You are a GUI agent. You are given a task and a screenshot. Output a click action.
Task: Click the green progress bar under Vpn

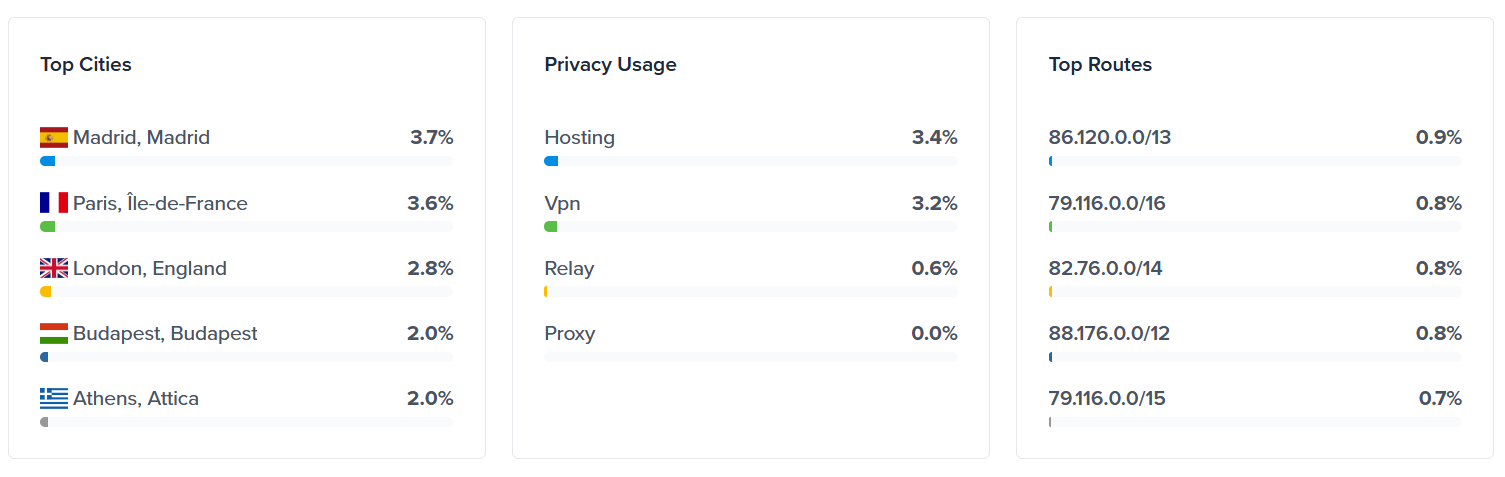(x=551, y=226)
